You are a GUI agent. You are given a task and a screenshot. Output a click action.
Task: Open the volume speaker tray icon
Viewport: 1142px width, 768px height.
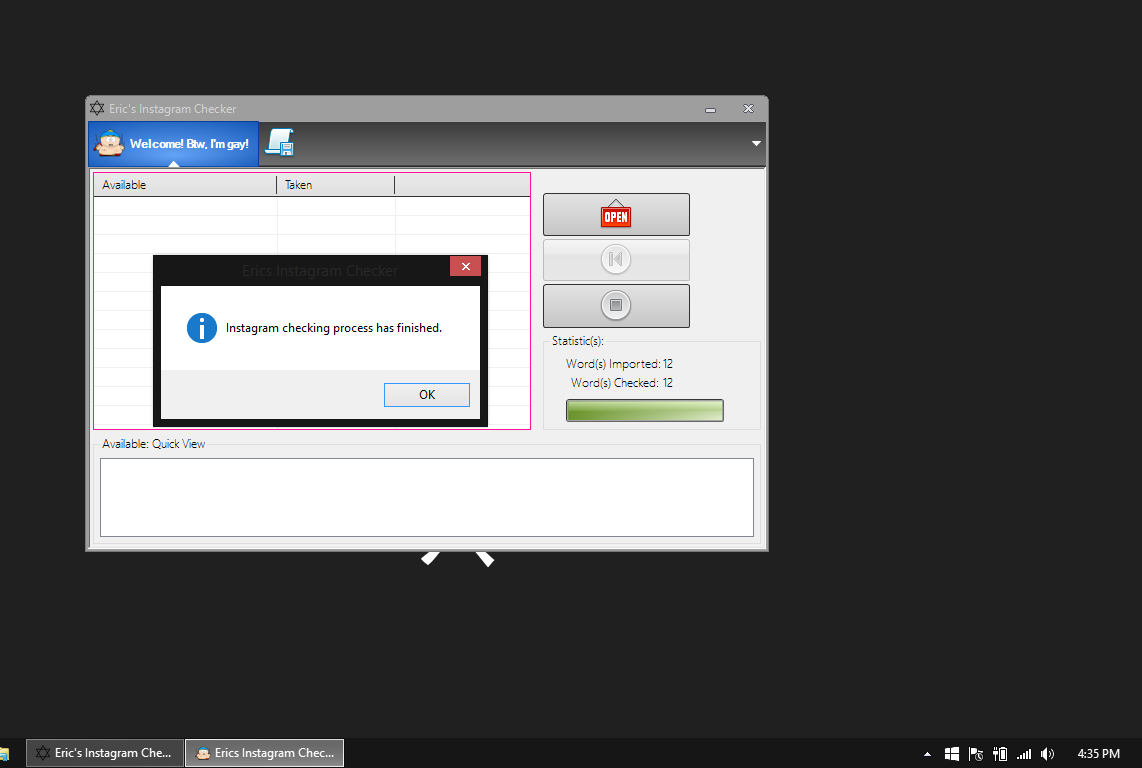tap(1047, 753)
